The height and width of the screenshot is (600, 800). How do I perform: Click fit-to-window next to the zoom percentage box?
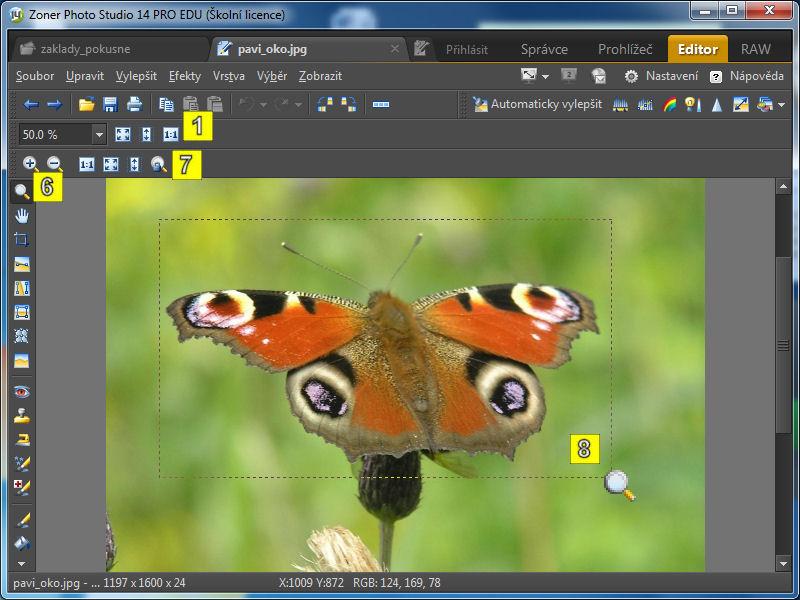click(123, 135)
